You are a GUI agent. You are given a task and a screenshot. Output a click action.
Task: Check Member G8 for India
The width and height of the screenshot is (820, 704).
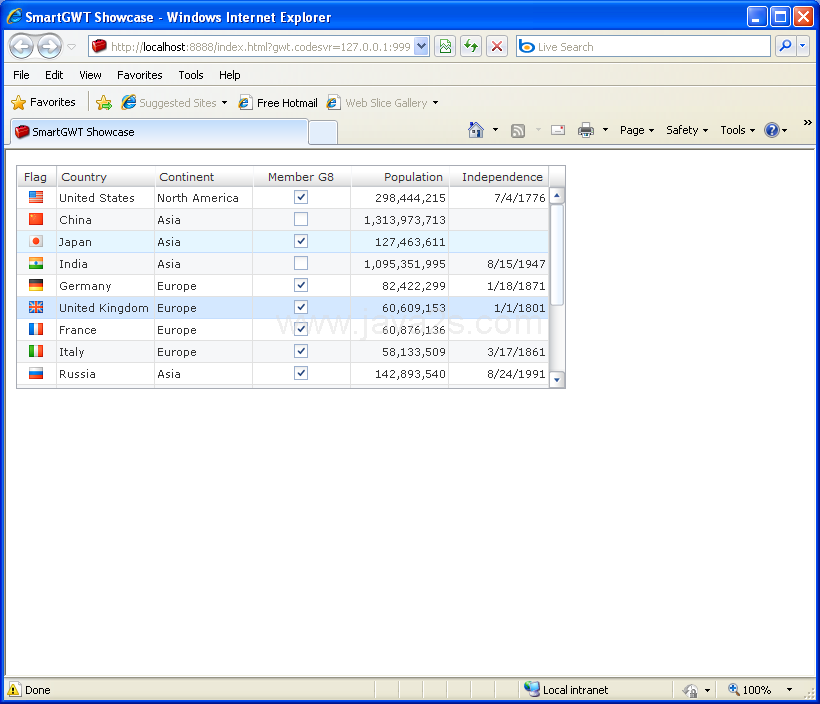[x=301, y=263]
